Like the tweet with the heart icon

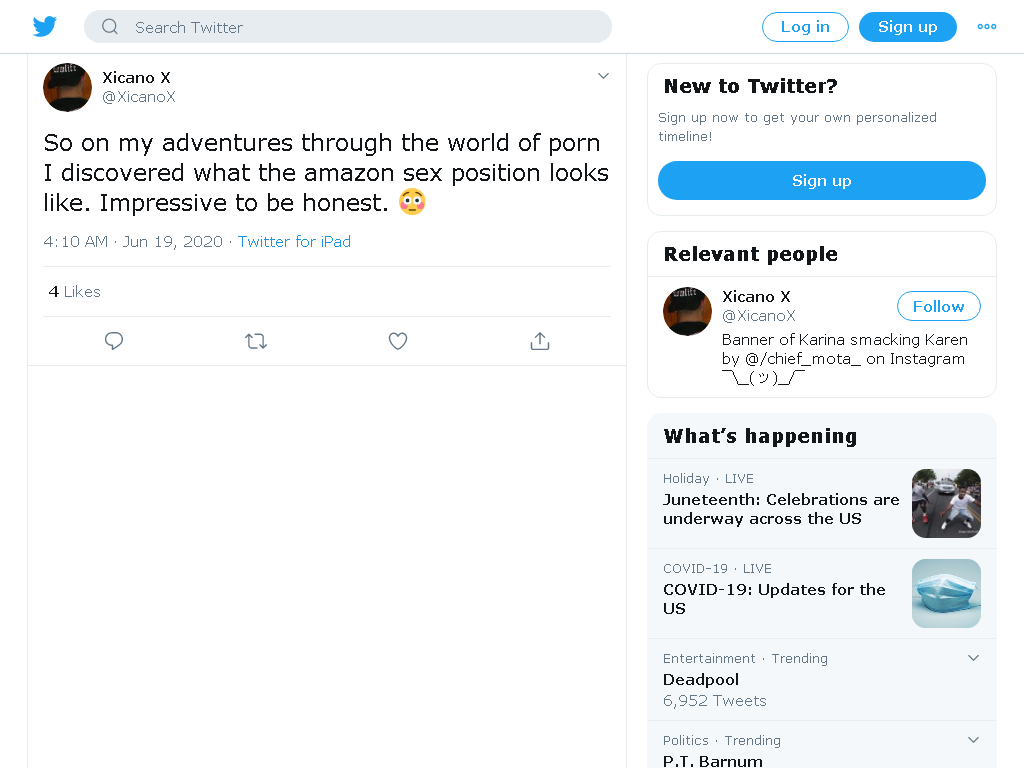[x=398, y=341]
